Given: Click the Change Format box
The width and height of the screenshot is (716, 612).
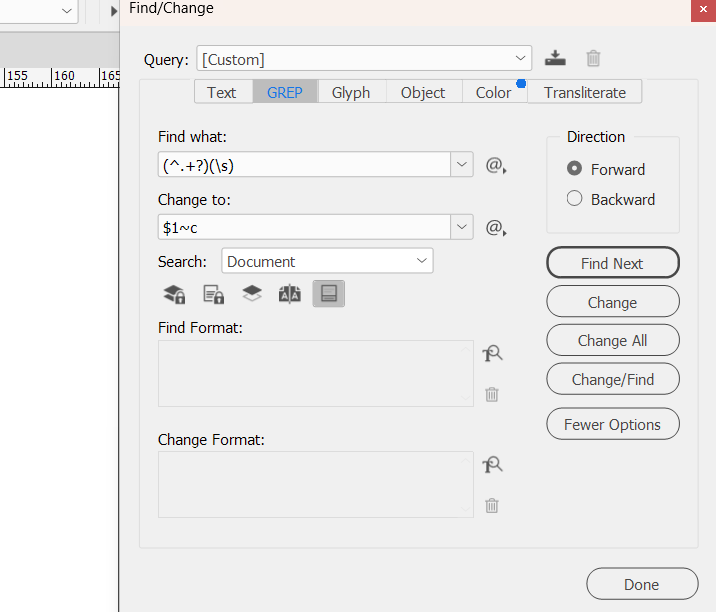Looking at the screenshot, I should pos(316,485).
